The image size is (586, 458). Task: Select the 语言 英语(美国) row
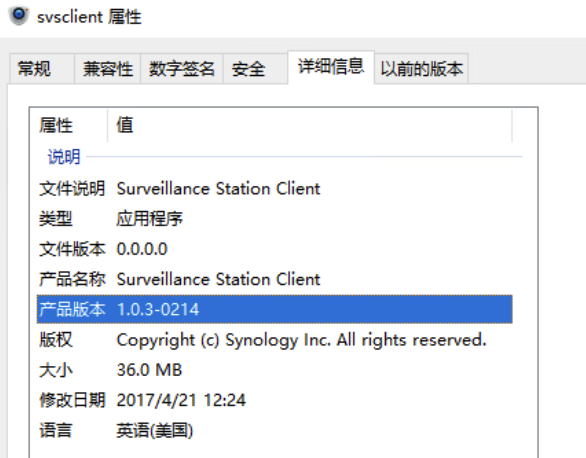click(x=275, y=430)
